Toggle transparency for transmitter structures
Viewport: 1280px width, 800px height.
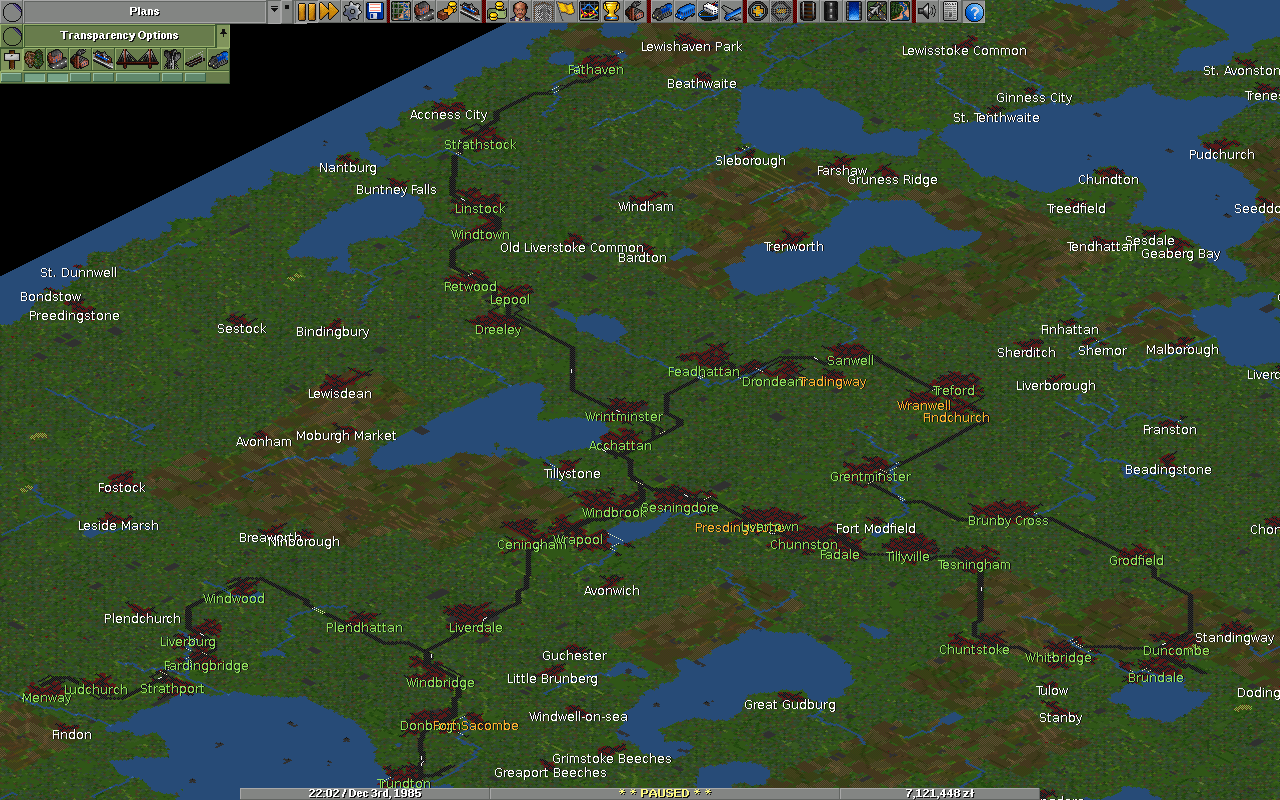(172, 60)
